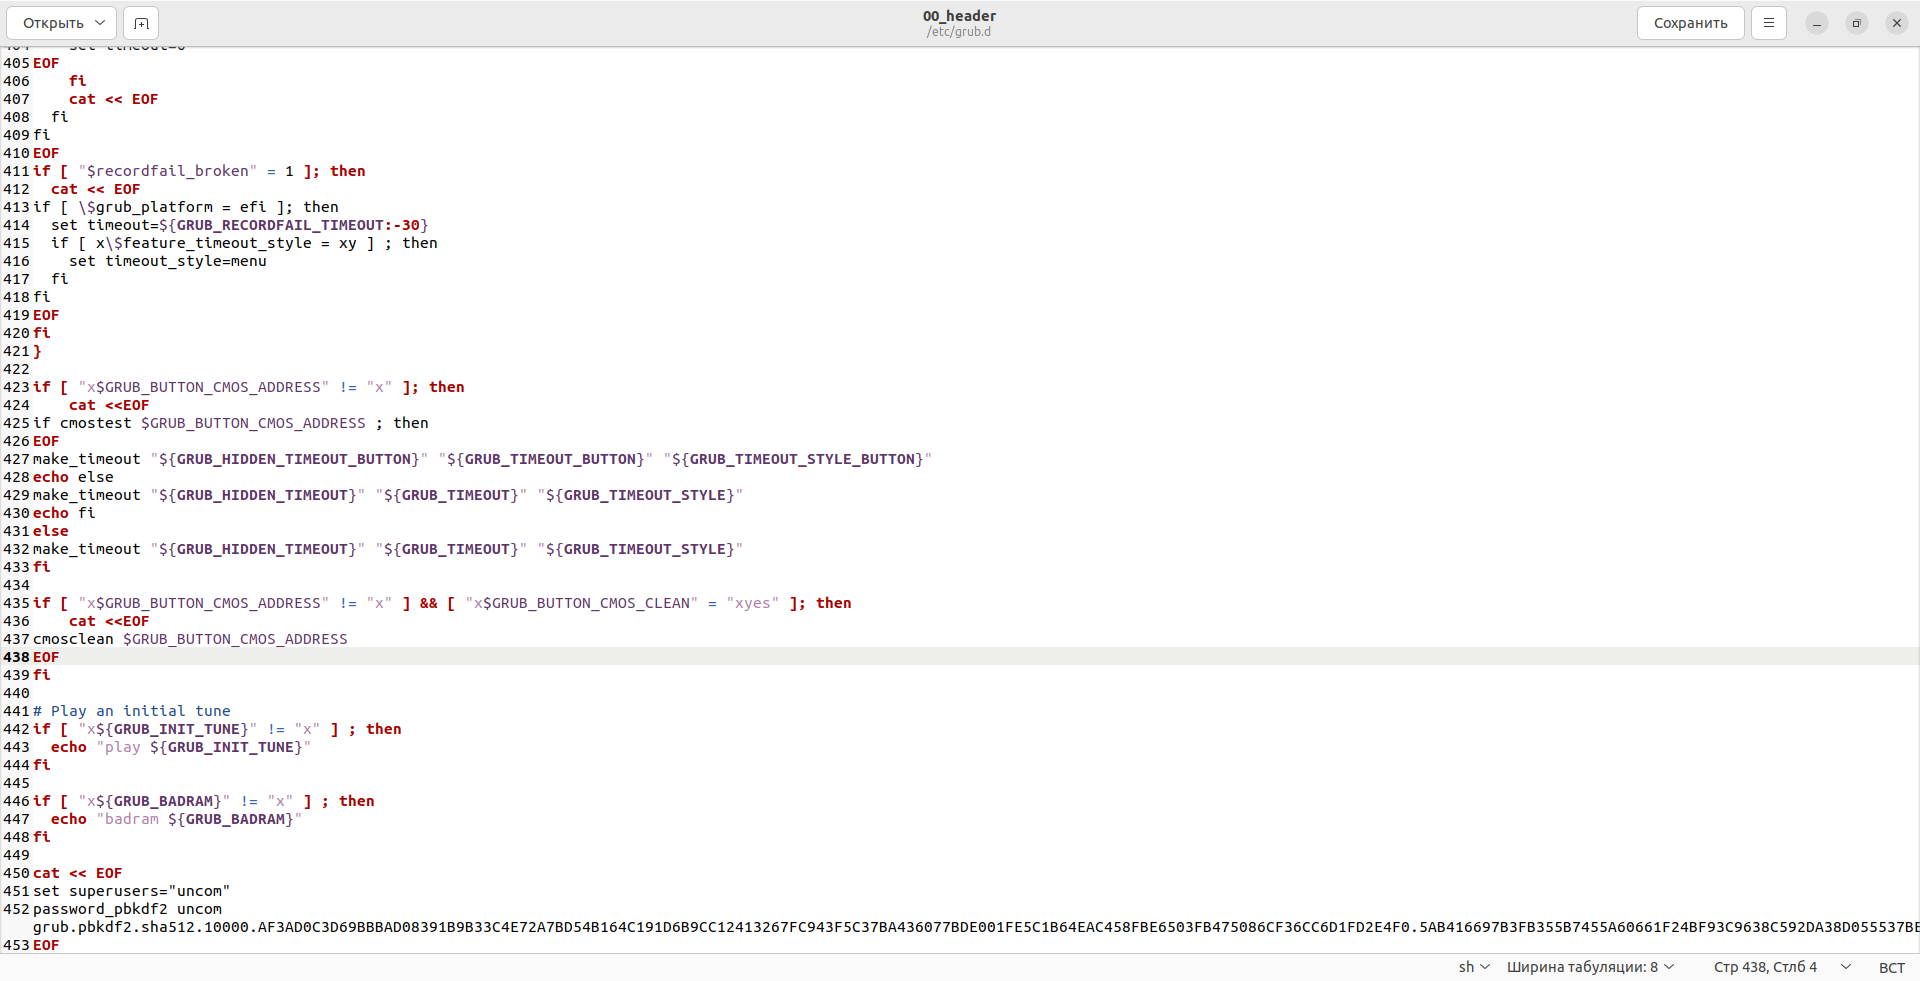Click line 423 GRUB_BUTTON_CMOS_ADDRESS condition
The image size is (1920, 981).
248,387
